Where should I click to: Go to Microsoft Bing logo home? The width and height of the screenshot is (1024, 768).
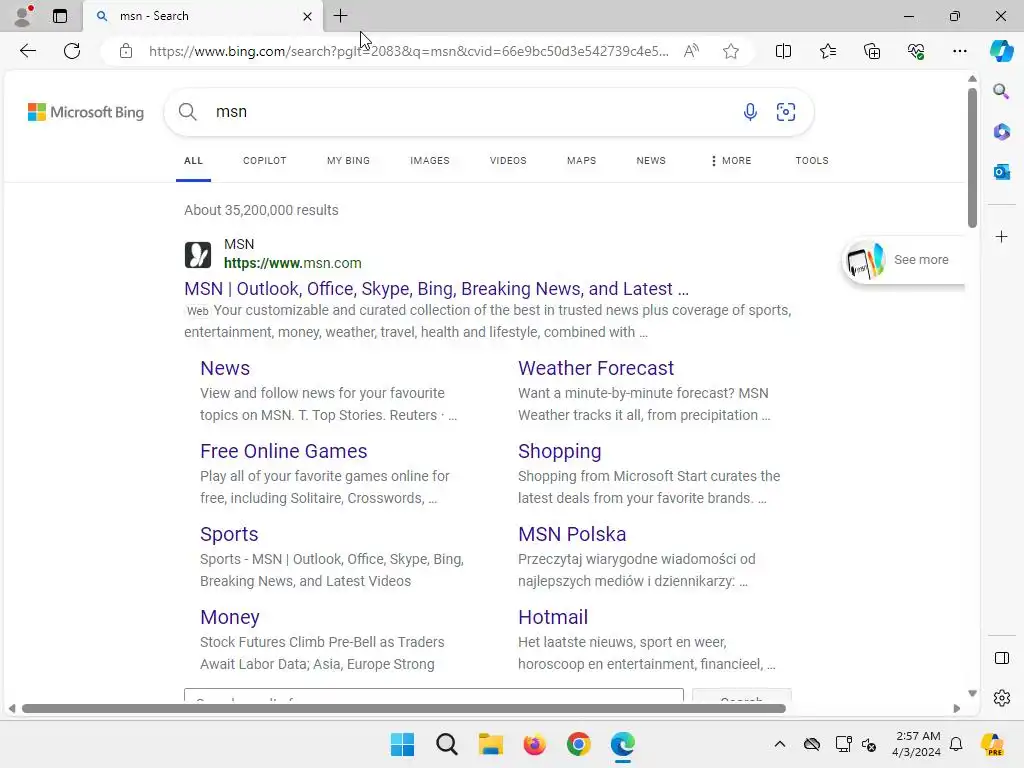(86, 112)
